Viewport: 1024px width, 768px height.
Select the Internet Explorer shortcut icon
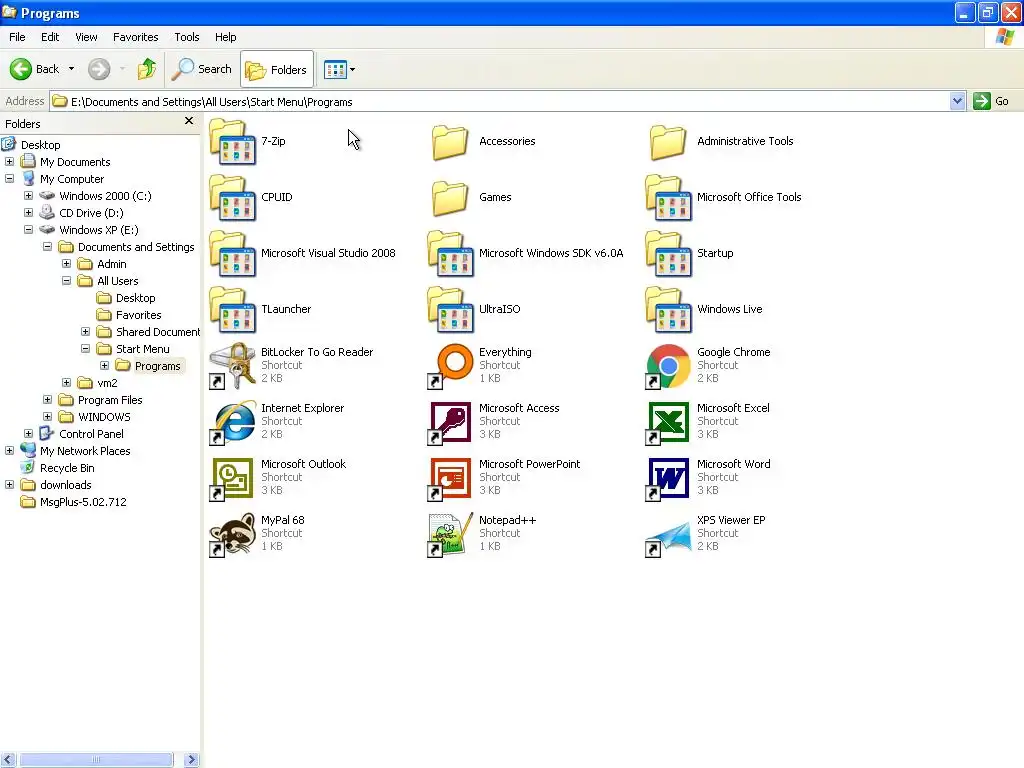tap(233, 422)
